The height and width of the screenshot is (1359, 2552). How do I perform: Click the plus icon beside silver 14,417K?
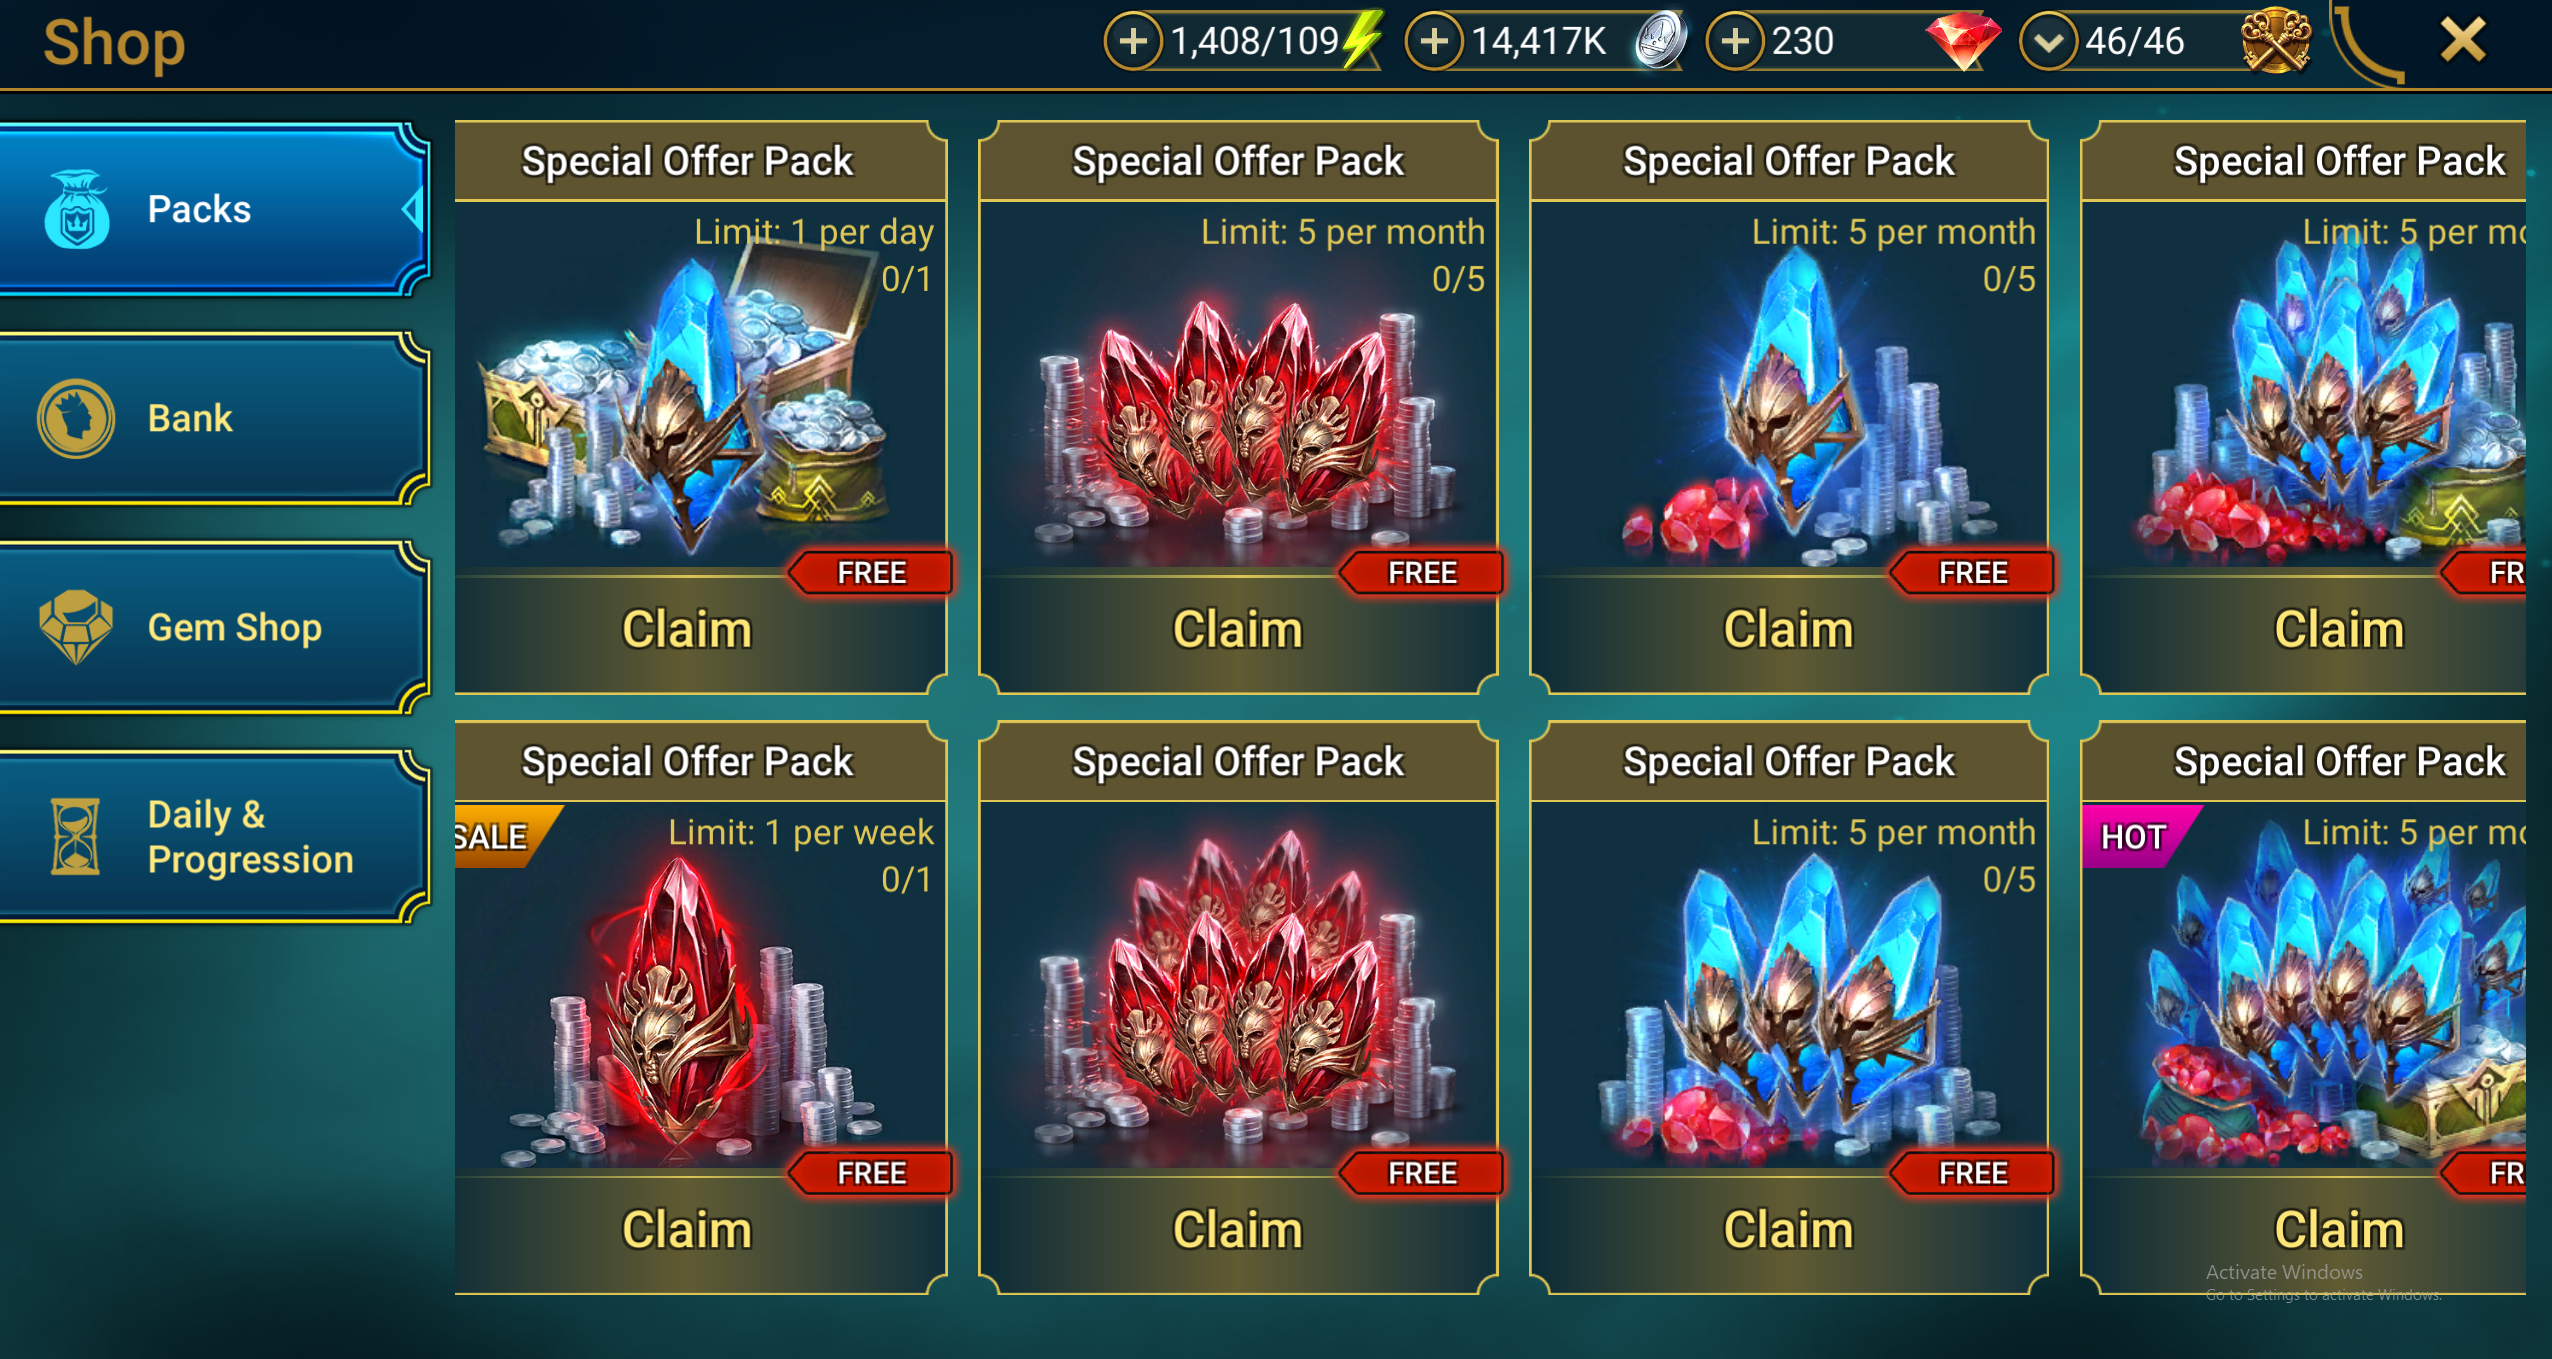tap(1434, 42)
